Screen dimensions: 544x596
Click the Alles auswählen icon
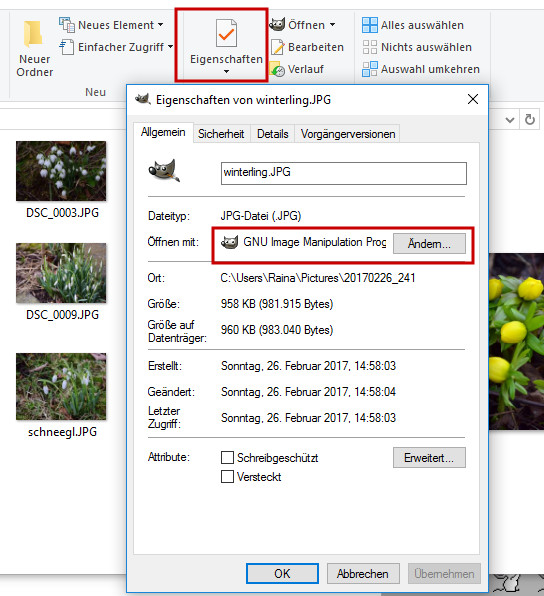pyautogui.click(x=370, y=25)
